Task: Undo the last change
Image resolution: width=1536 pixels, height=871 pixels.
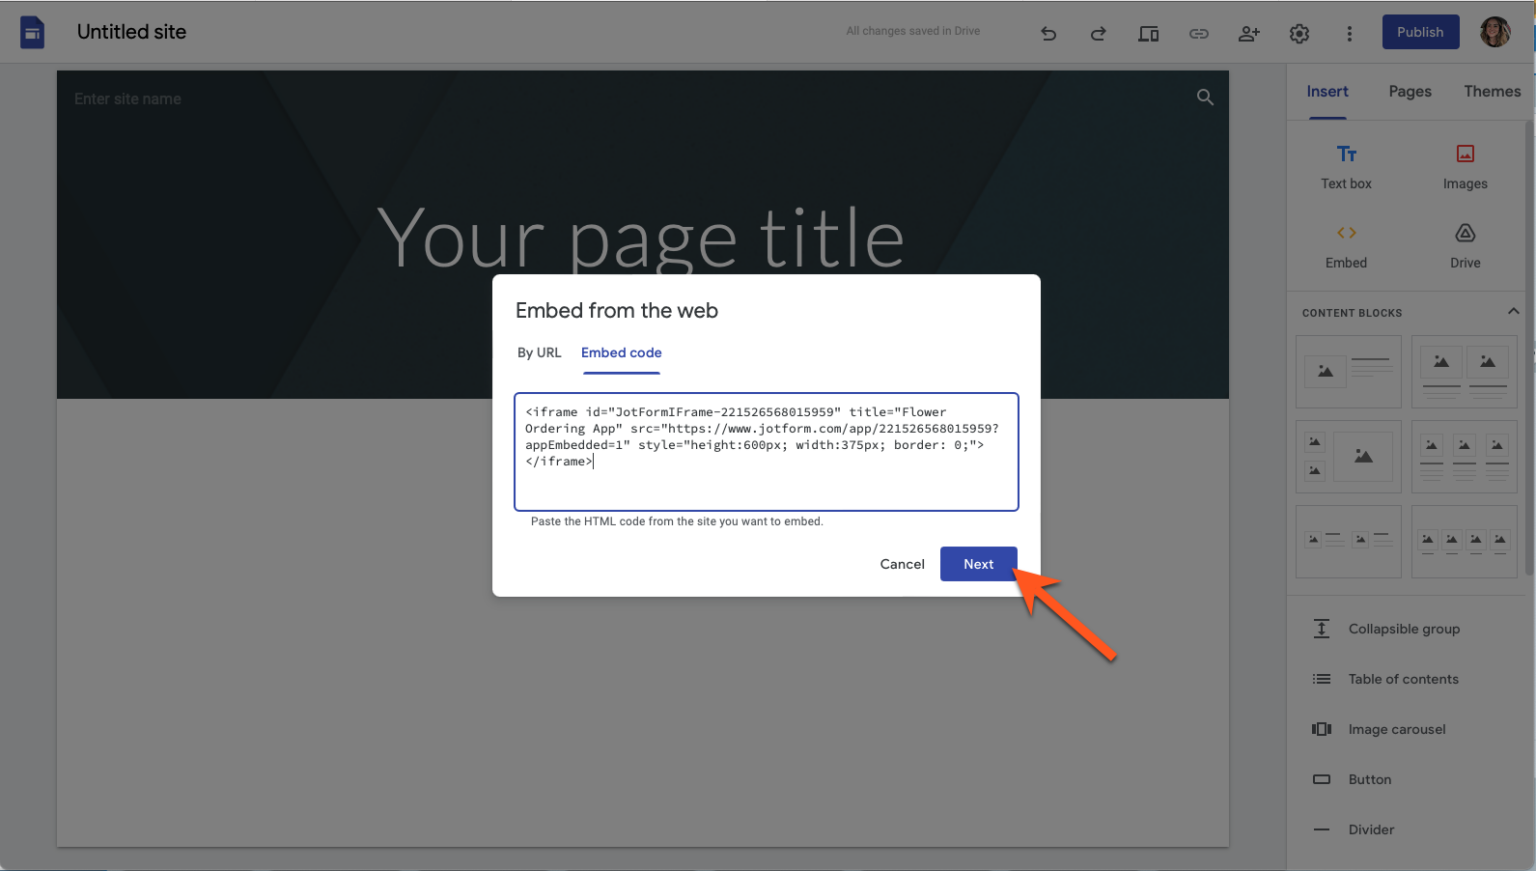Action: pos(1048,32)
